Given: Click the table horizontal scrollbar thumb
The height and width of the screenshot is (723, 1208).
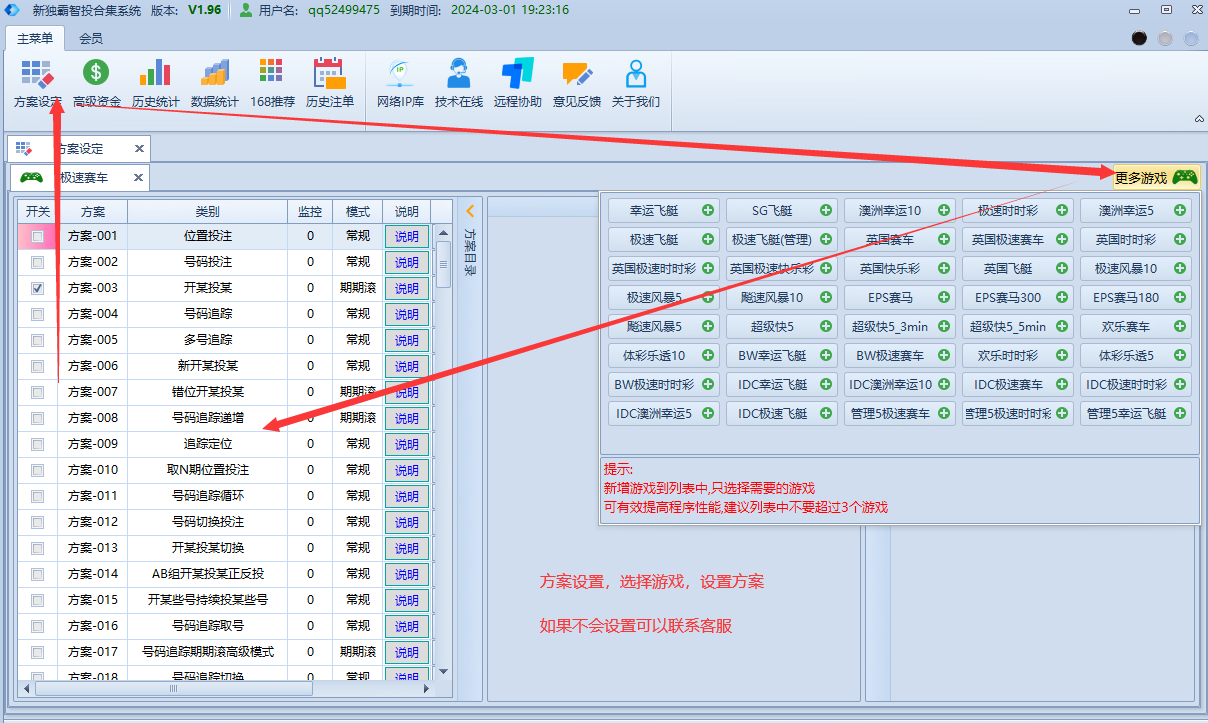Looking at the screenshot, I should (174, 688).
